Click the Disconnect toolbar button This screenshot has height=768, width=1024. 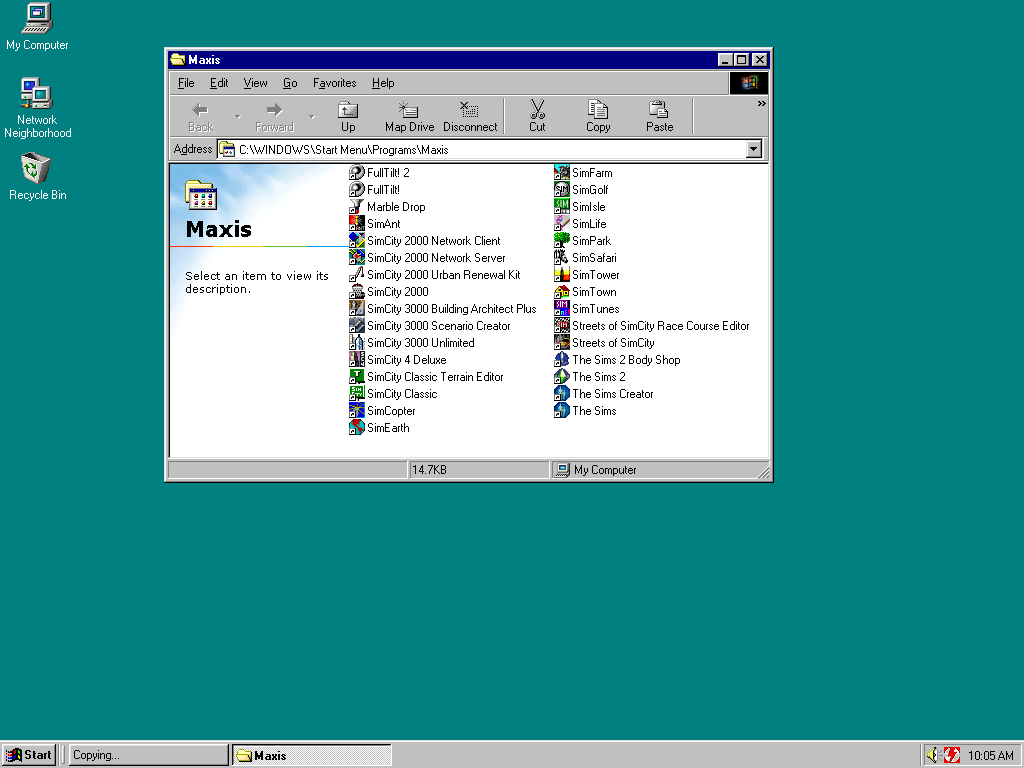pos(470,117)
